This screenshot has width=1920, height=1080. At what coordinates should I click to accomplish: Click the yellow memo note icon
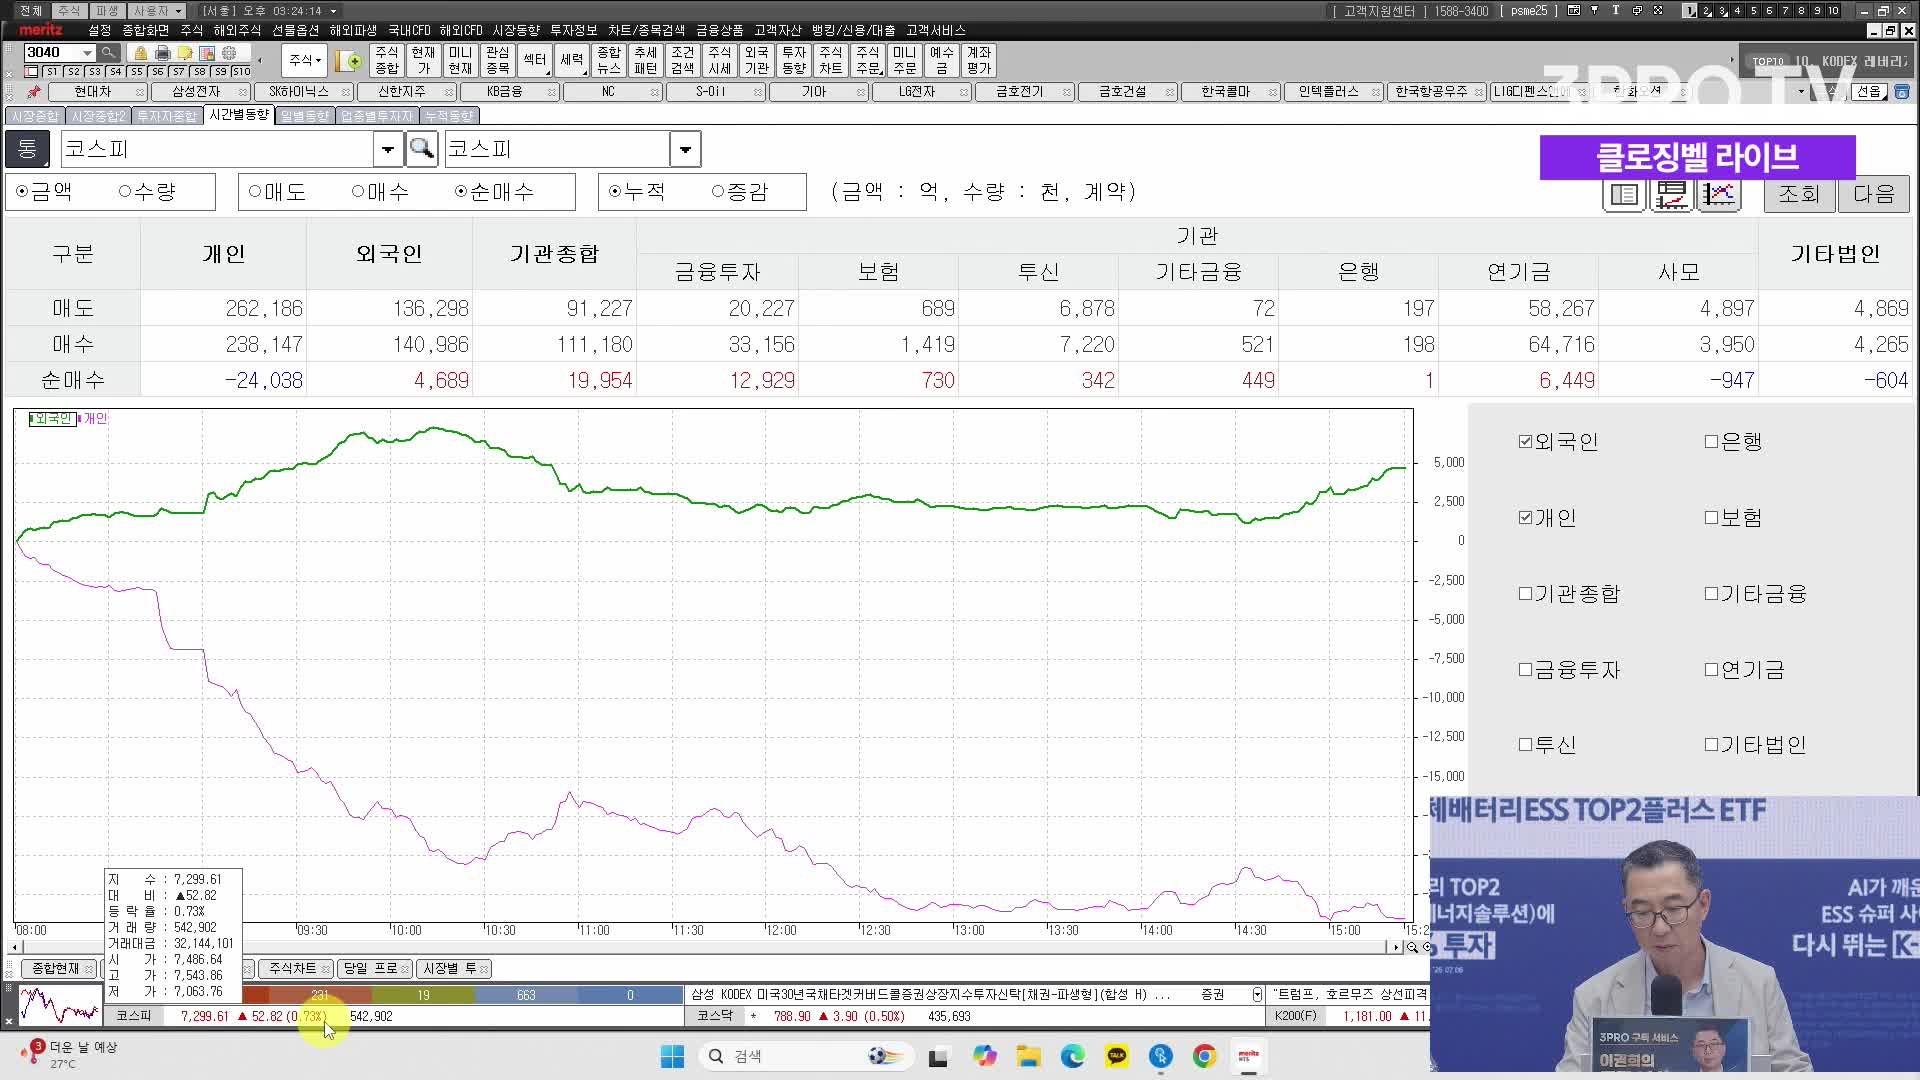tap(185, 53)
